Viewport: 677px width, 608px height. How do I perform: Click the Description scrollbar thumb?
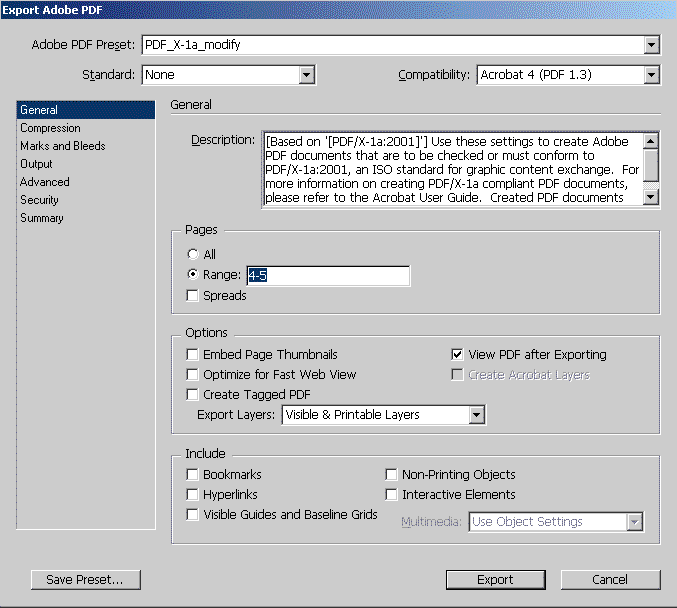click(651, 165)
